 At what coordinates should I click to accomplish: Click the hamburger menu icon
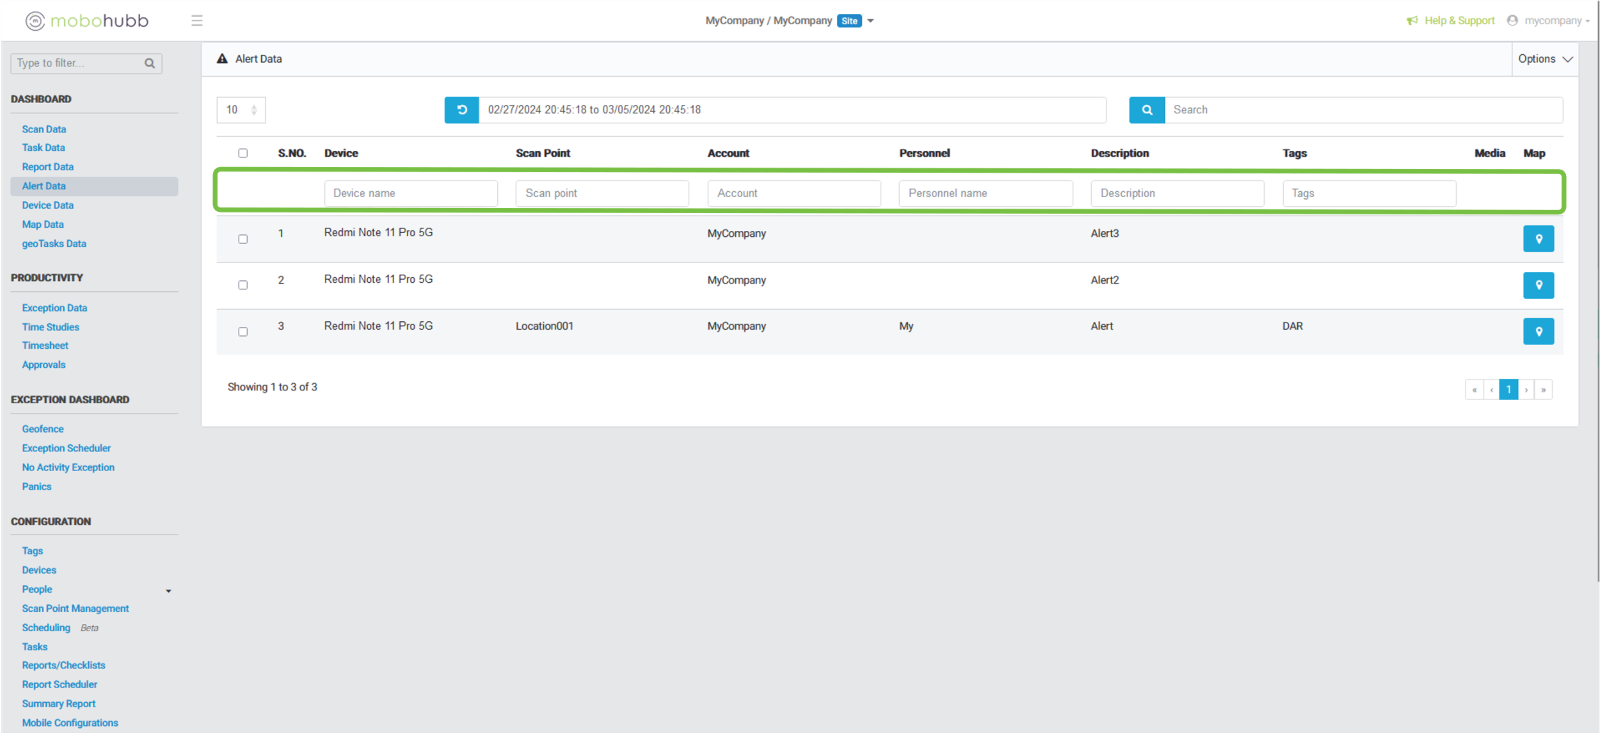[197, 21]
